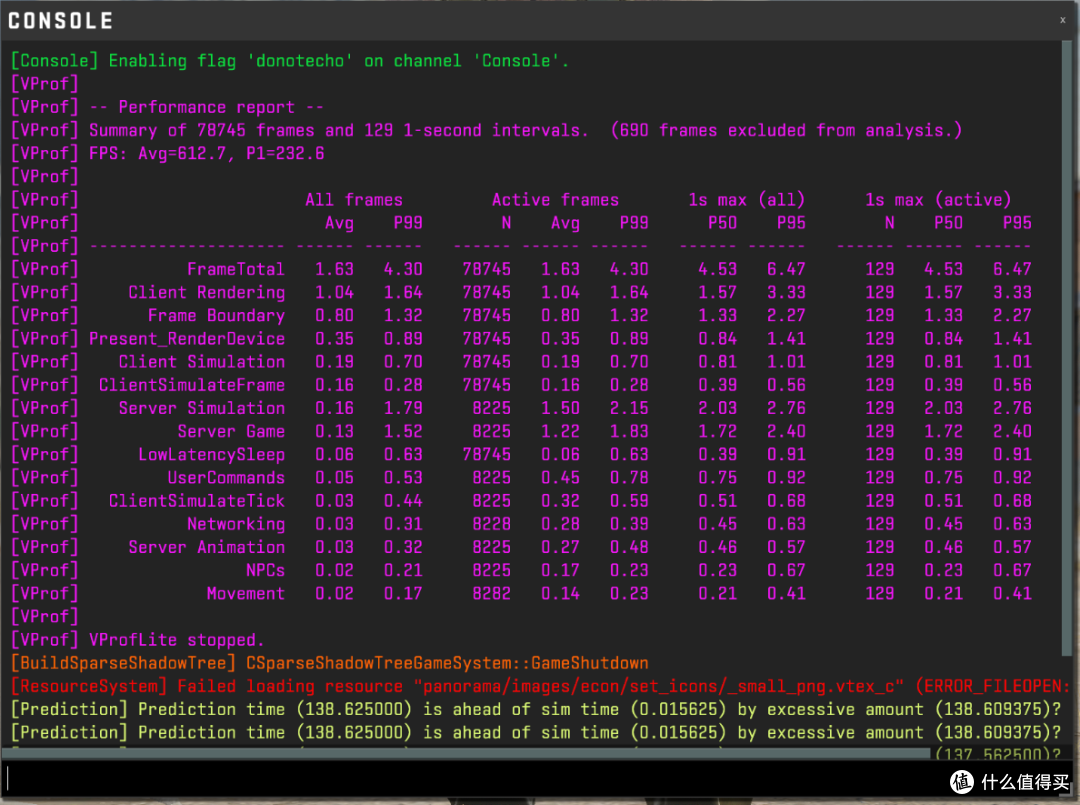This screenshot has height=805, width=1080.
Task: Click the "Server Animation" row label
Action: pos(207,547)
